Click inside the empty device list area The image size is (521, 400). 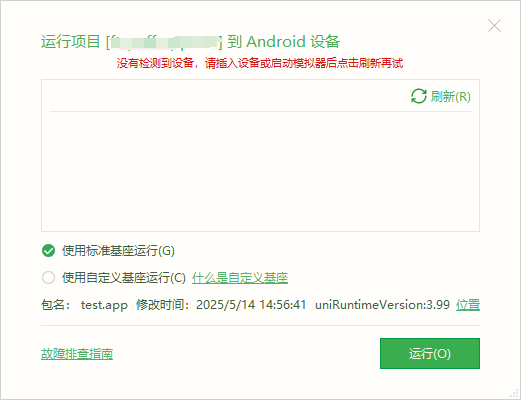click(260, 171)
